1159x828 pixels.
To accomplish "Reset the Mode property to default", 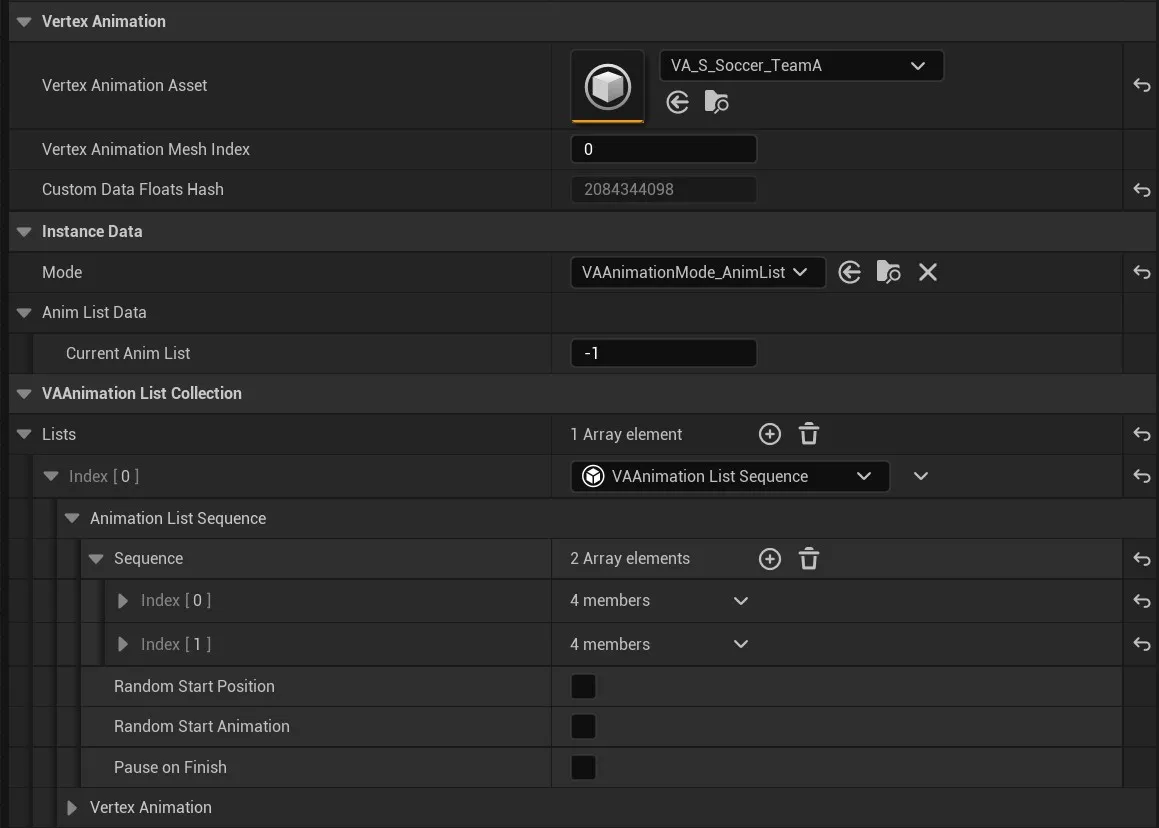I will [x=1141, y=271].
